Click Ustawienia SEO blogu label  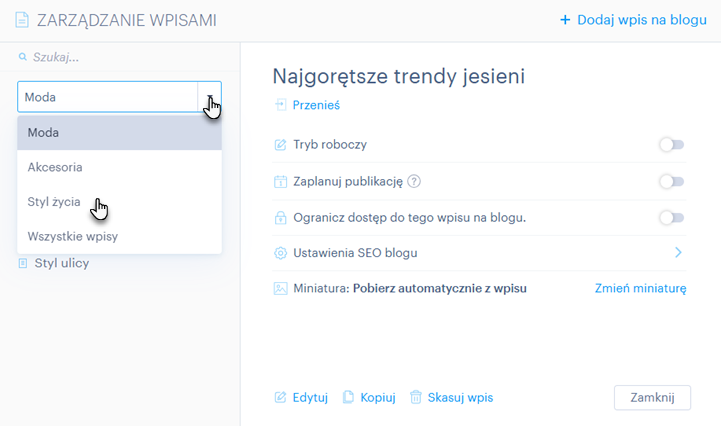pos(355,253)
